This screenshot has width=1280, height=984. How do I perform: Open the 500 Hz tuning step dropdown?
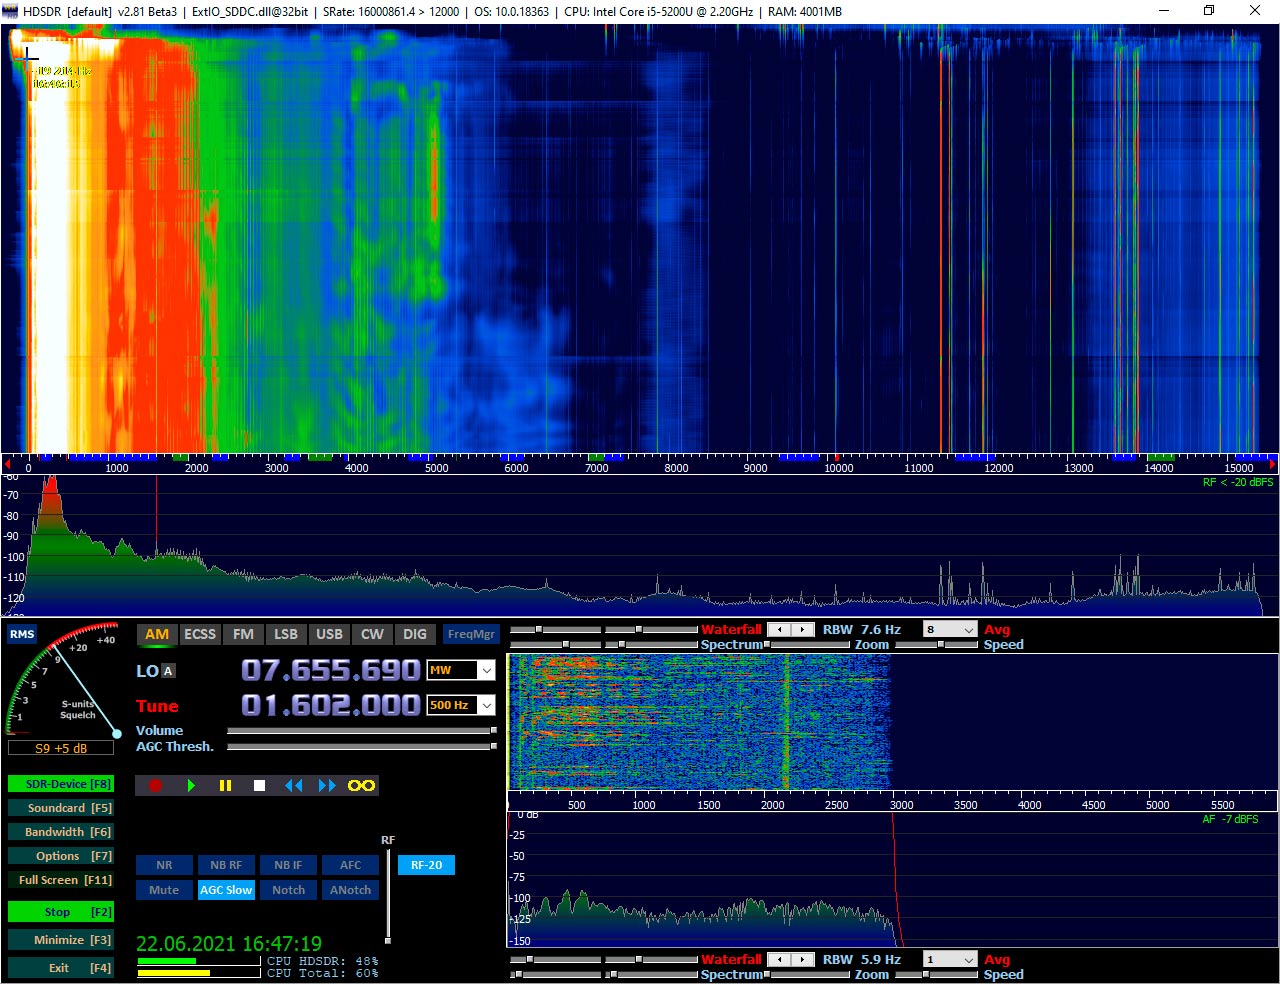pyautogui.click(x=461, y=705)
